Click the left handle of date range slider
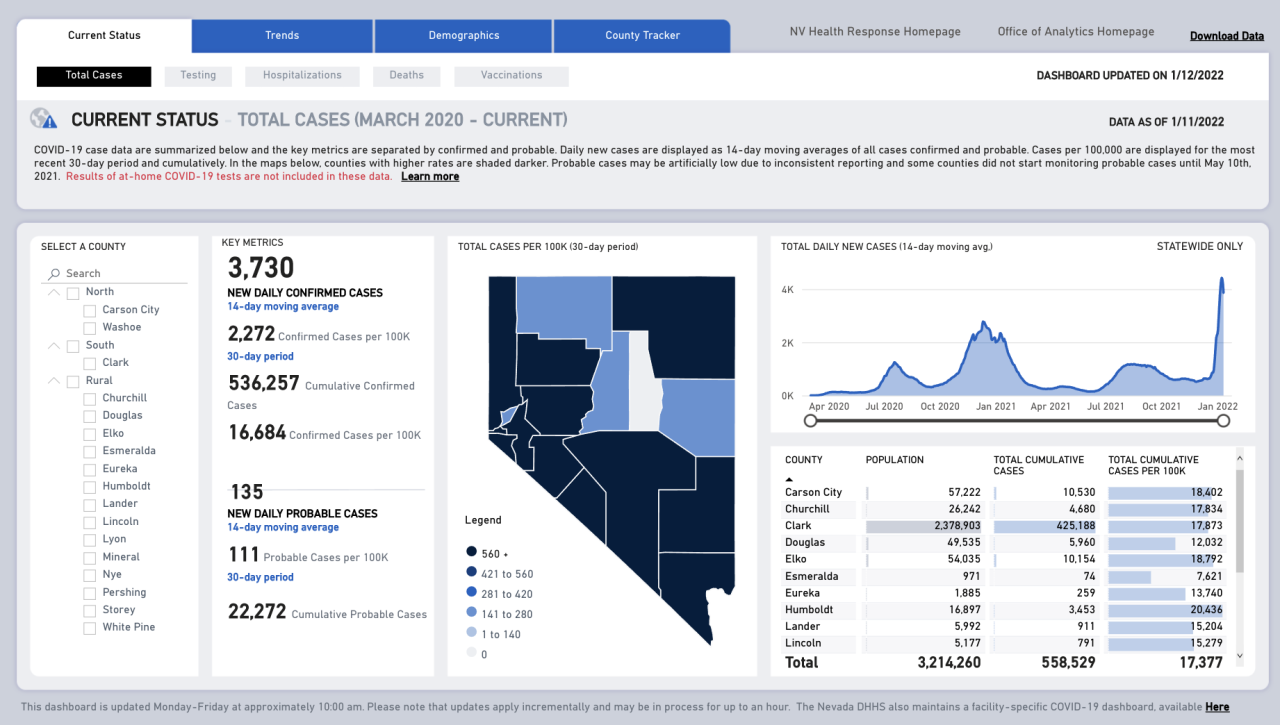The image size is (1280, 725). tap(810, 421)
